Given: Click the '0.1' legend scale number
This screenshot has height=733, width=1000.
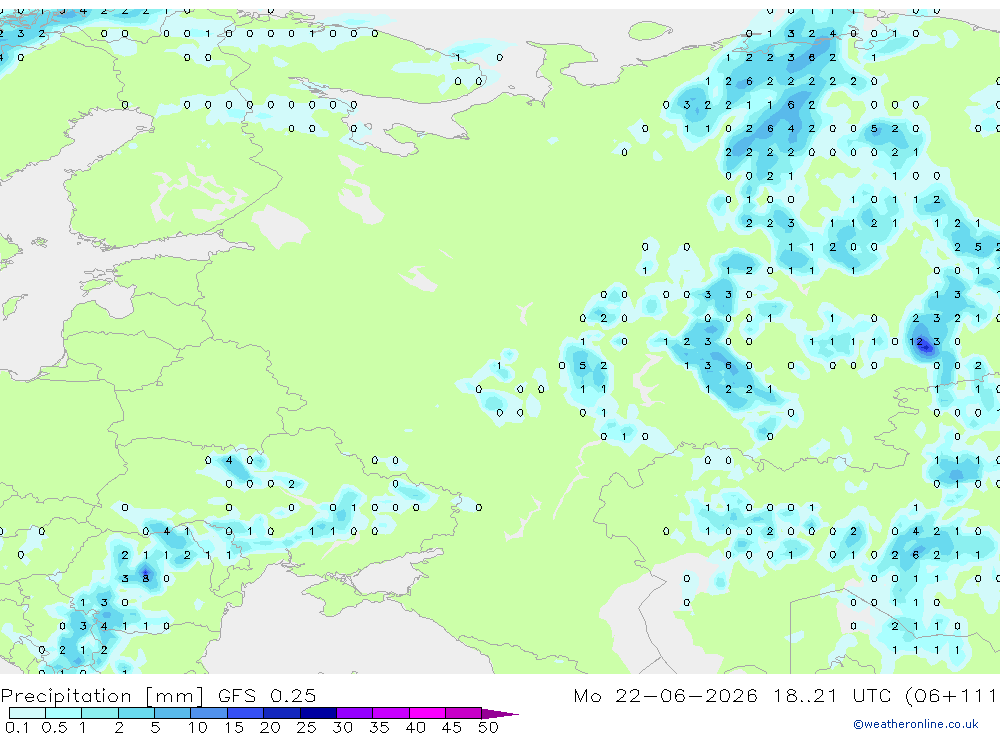Looking at the screenshot, I should [17, 727].
